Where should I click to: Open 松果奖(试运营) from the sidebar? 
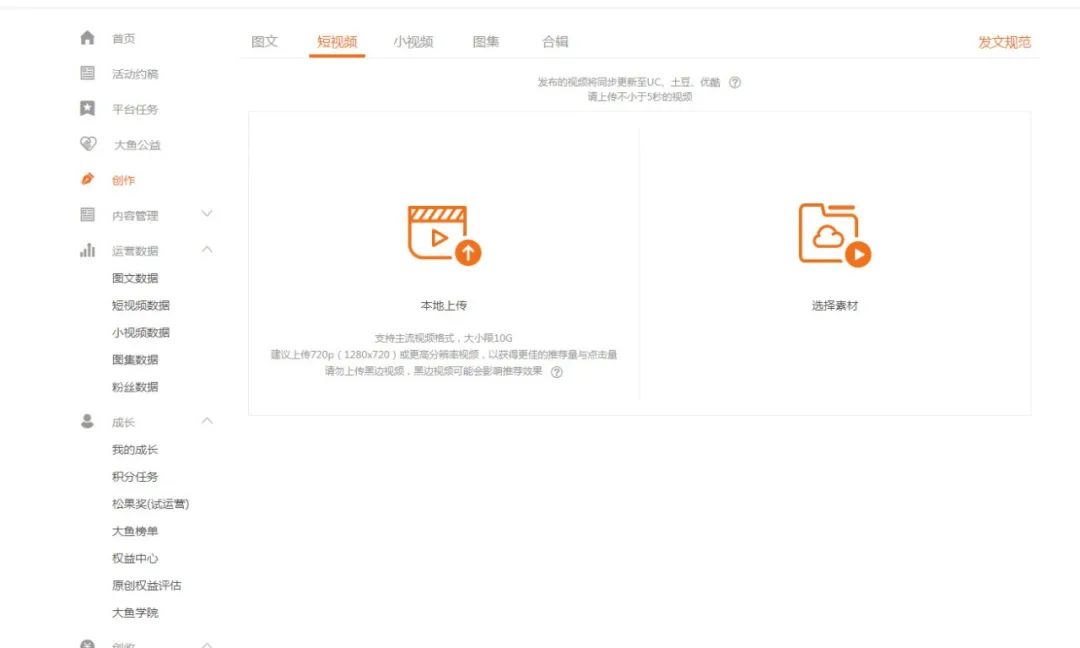point(150,504)
